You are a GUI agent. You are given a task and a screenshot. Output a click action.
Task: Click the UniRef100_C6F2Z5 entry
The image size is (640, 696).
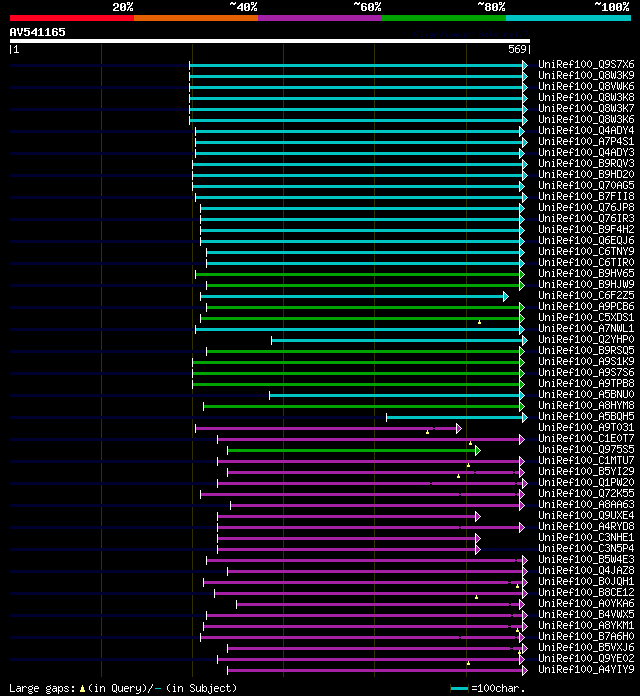[586, 296]
